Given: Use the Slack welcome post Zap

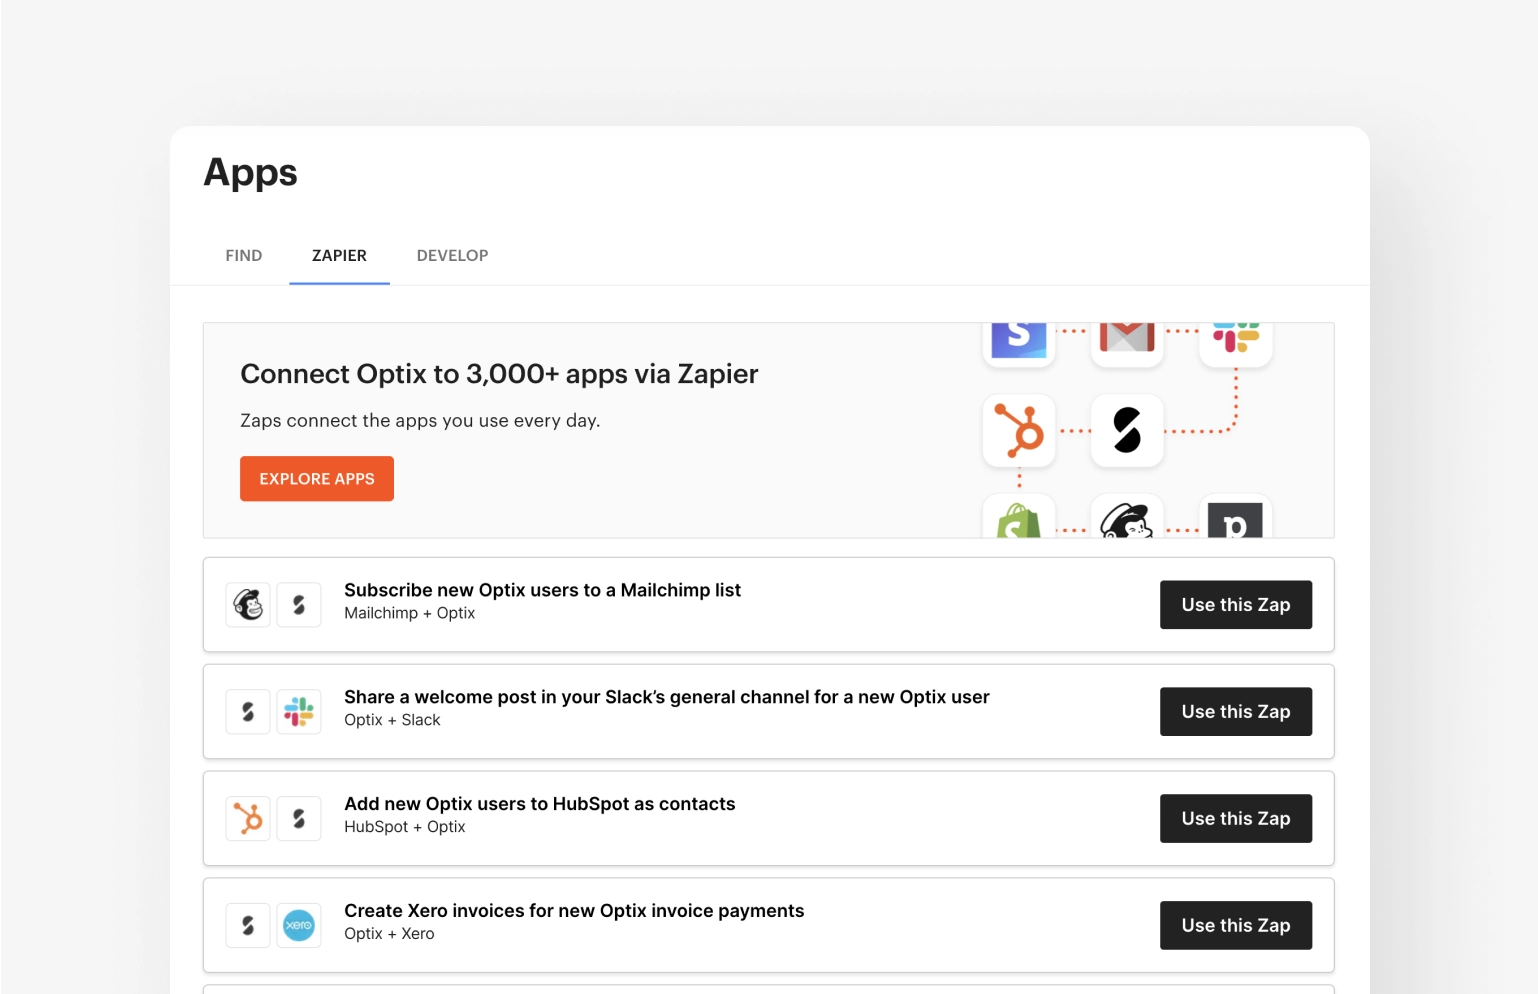Looking at the screenshot, I should 1236,711.
